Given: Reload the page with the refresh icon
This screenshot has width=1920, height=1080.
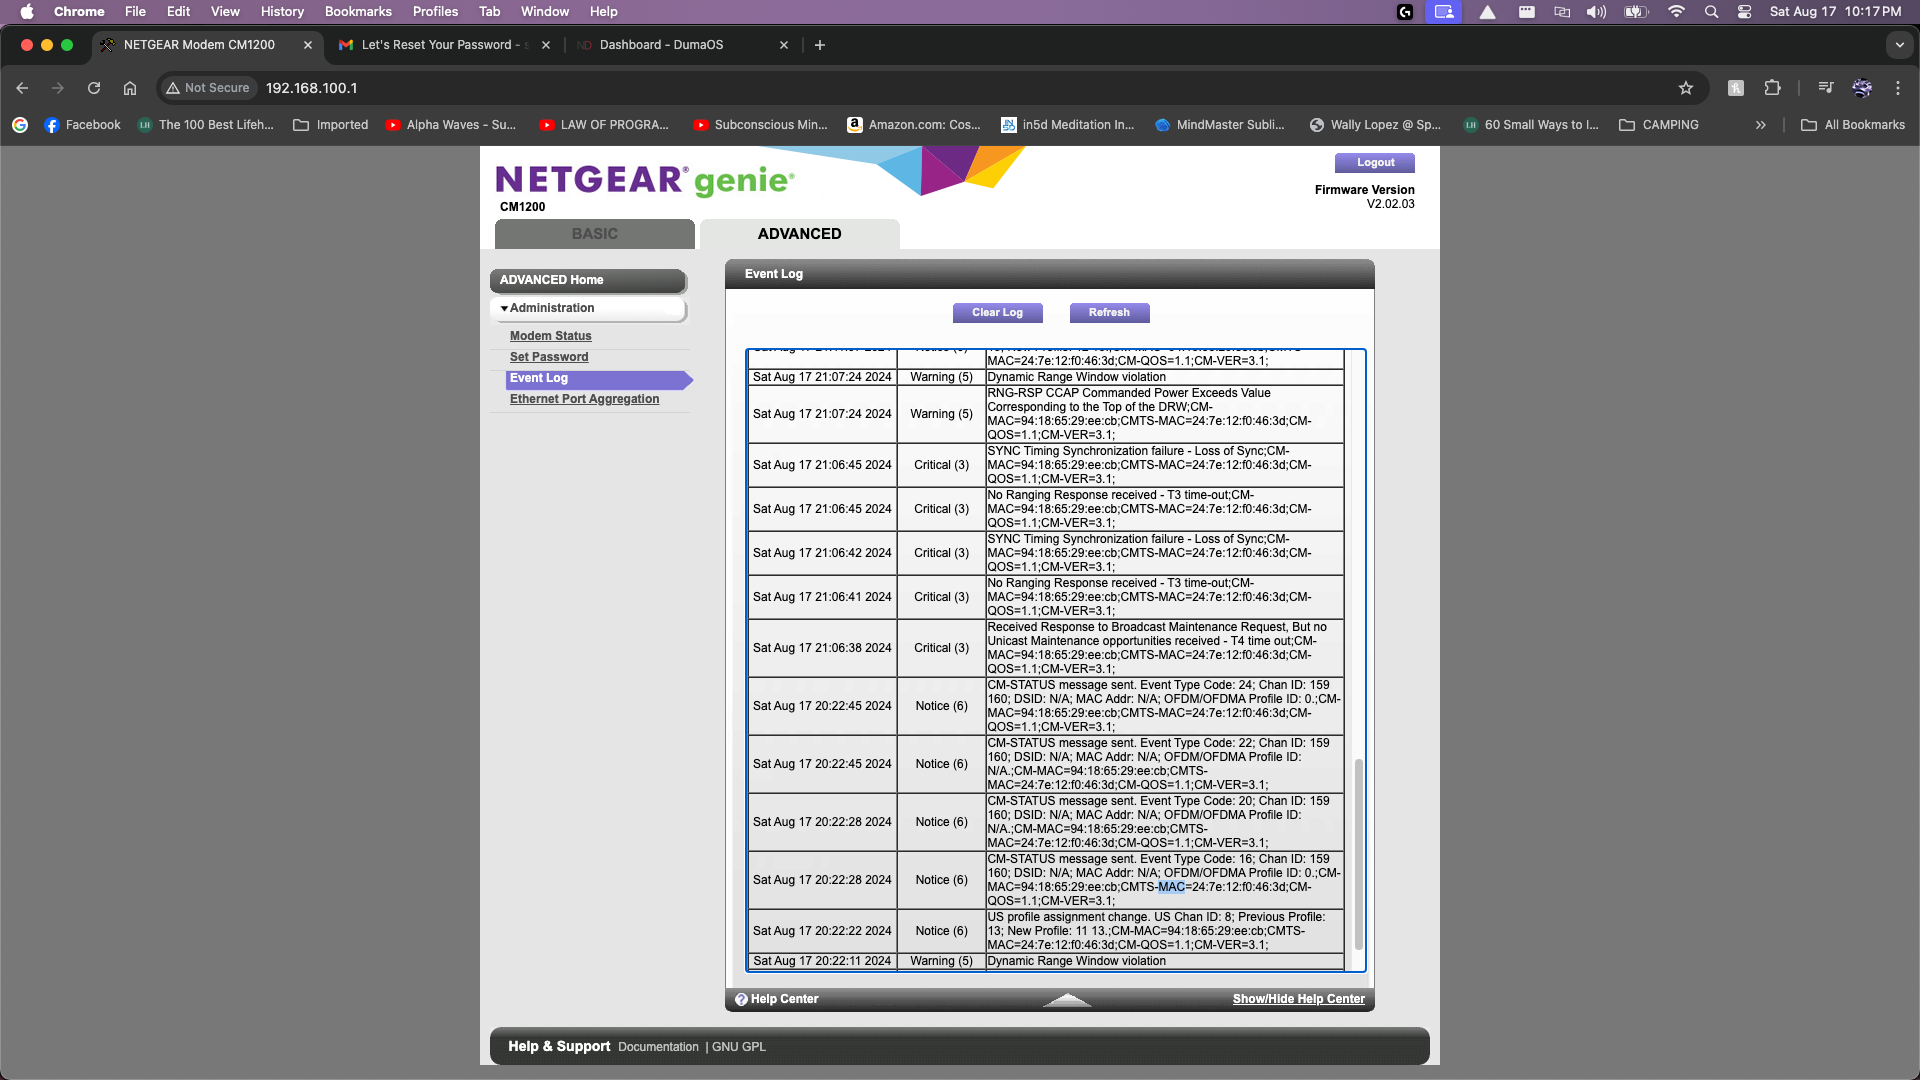Looking at the screenshot, I should (94, 88).
